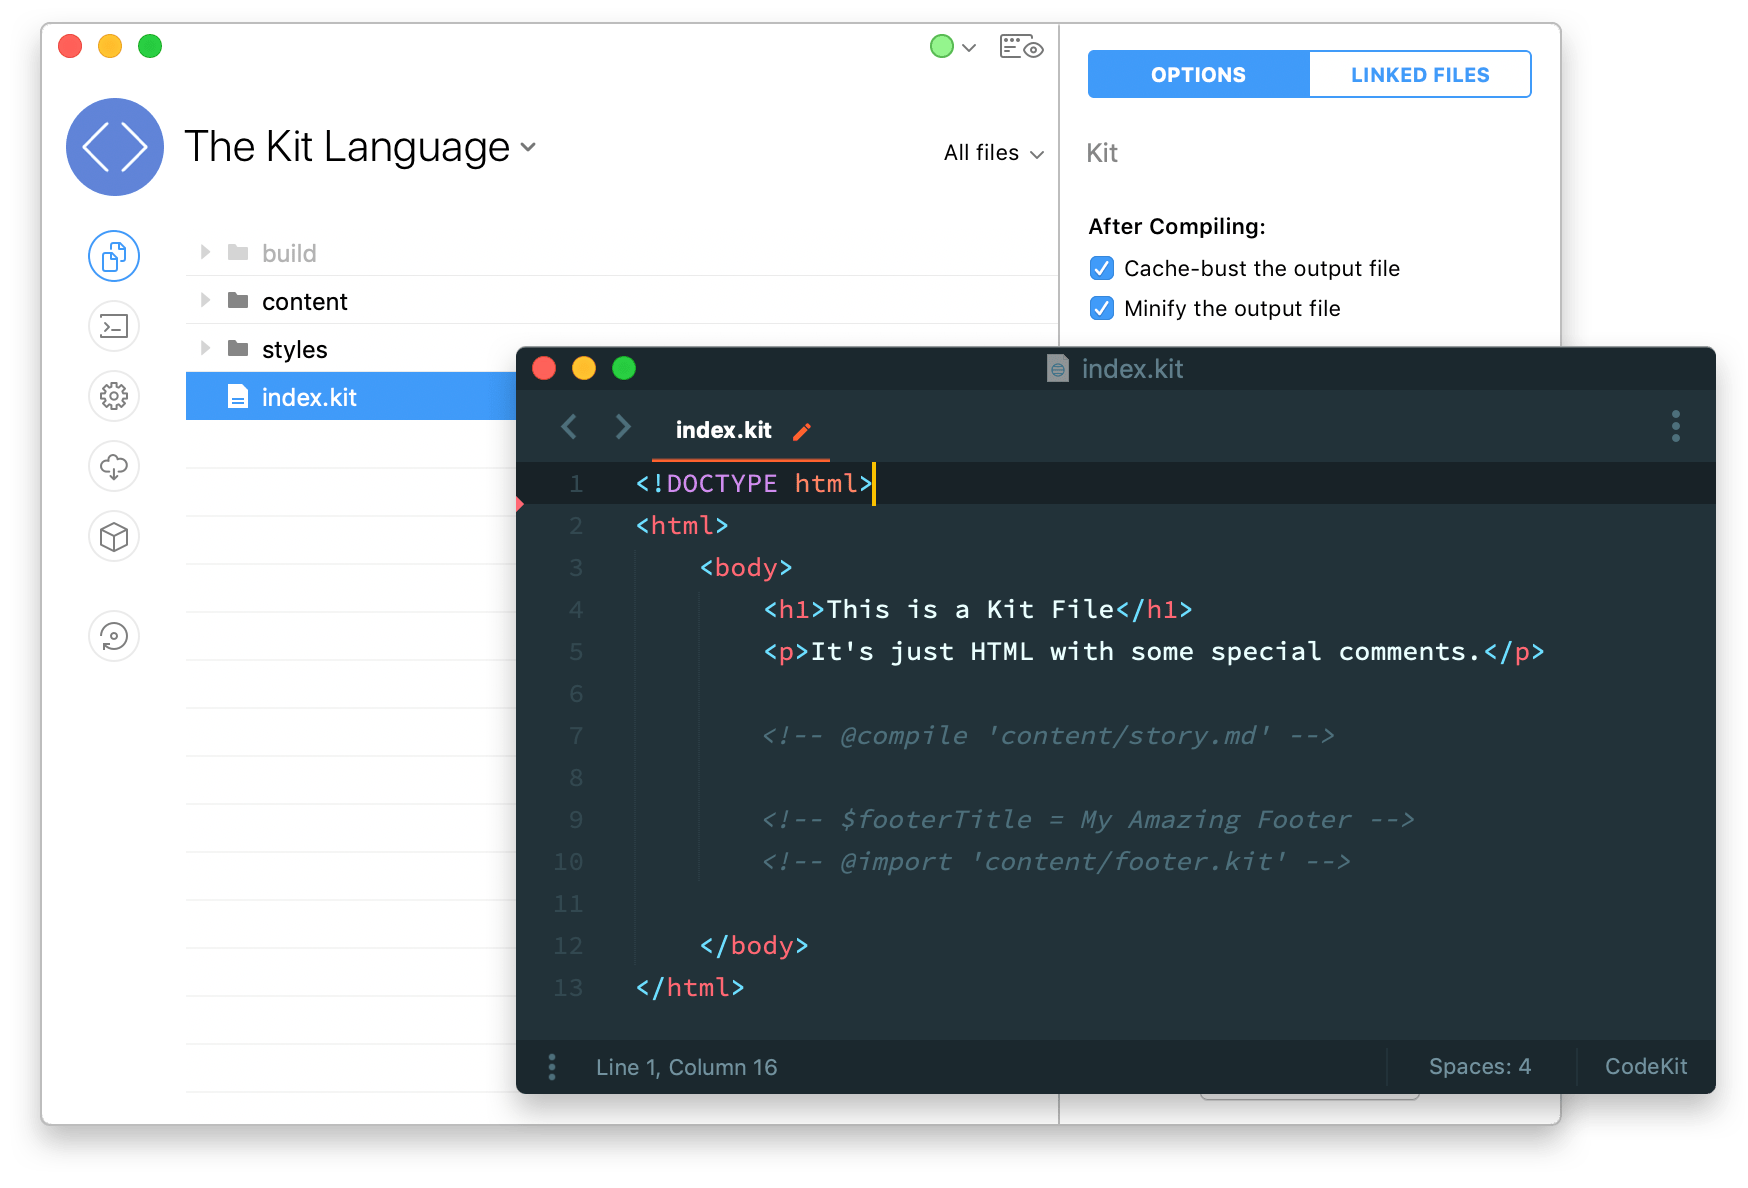
Task: Click the styles folder icon
Action: click(238, 348)
